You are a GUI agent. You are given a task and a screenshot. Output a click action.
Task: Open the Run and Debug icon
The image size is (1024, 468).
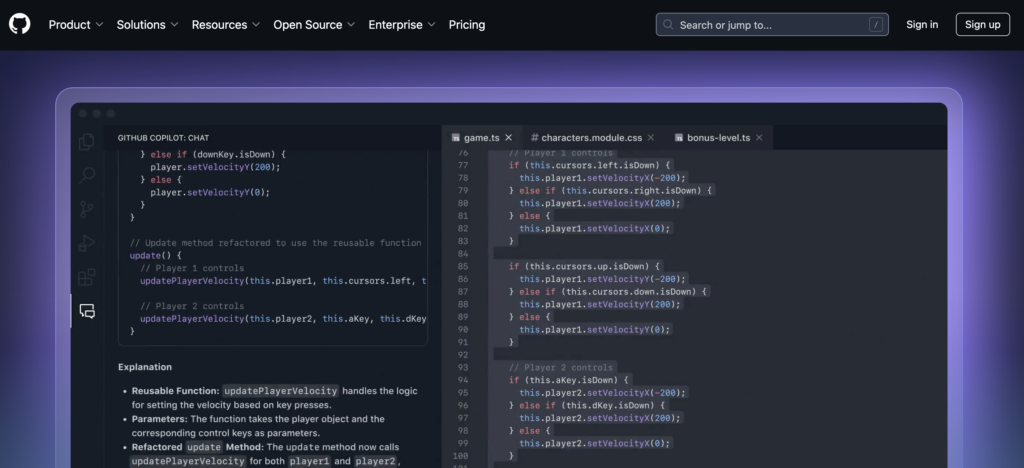(87, 243)
